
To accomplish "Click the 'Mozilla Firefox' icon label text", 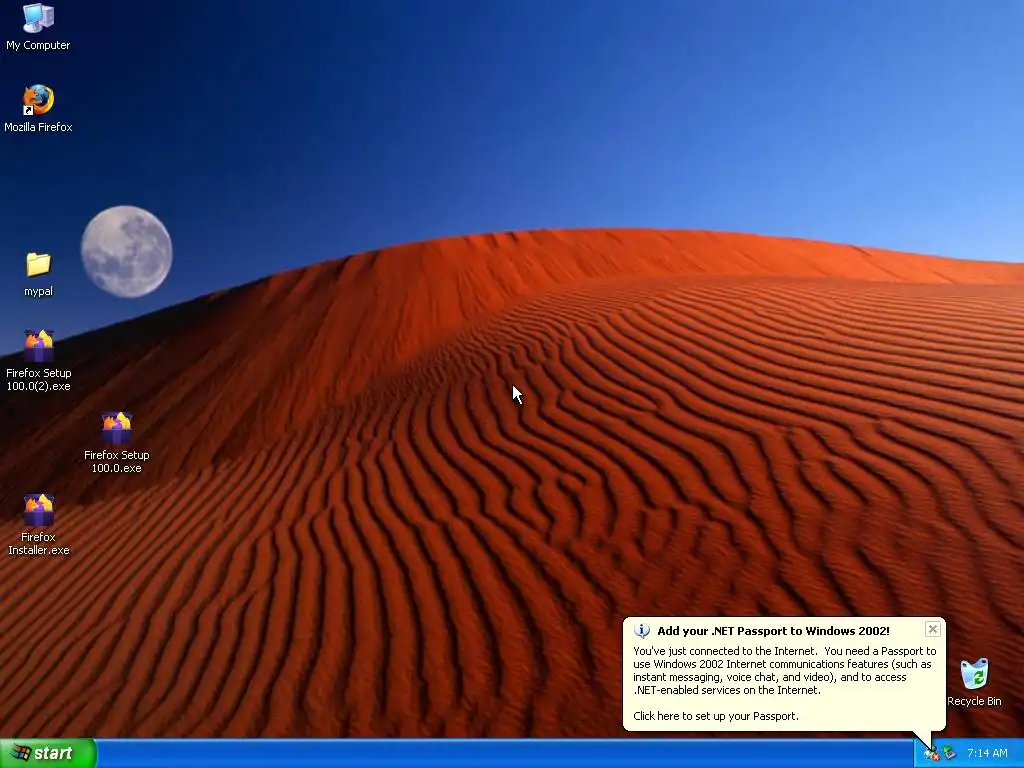I will [38, 127].
